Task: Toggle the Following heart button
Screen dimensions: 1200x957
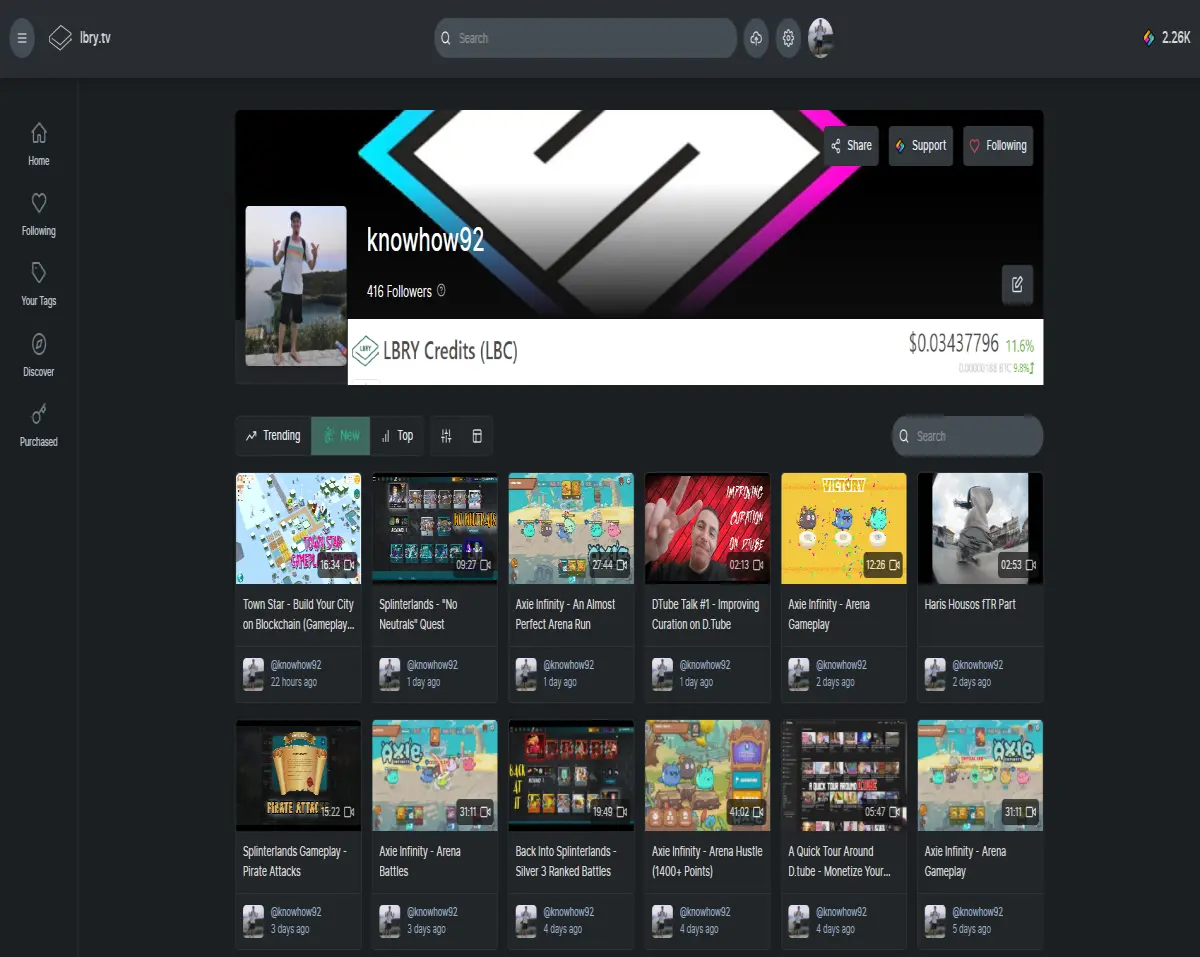Action: tap(998, 145)
